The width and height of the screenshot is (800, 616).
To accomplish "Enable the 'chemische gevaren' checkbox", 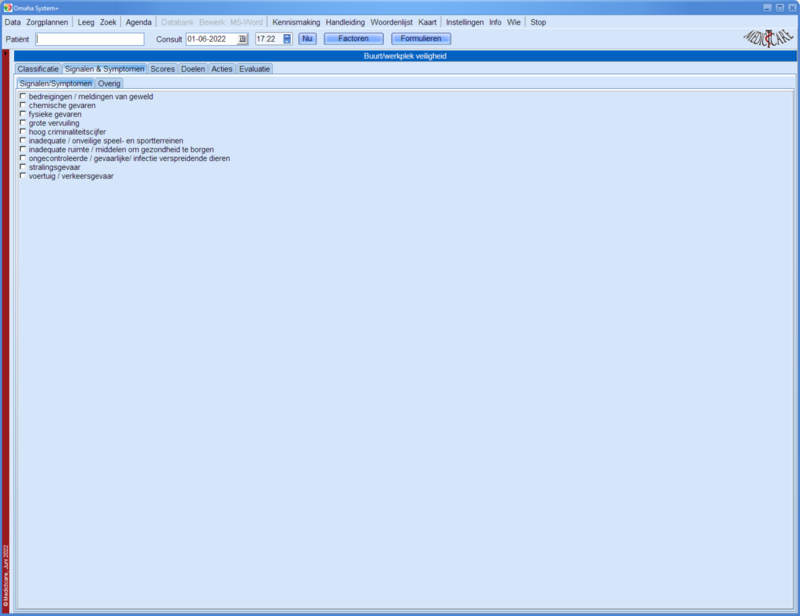I will tap(22, 105).
